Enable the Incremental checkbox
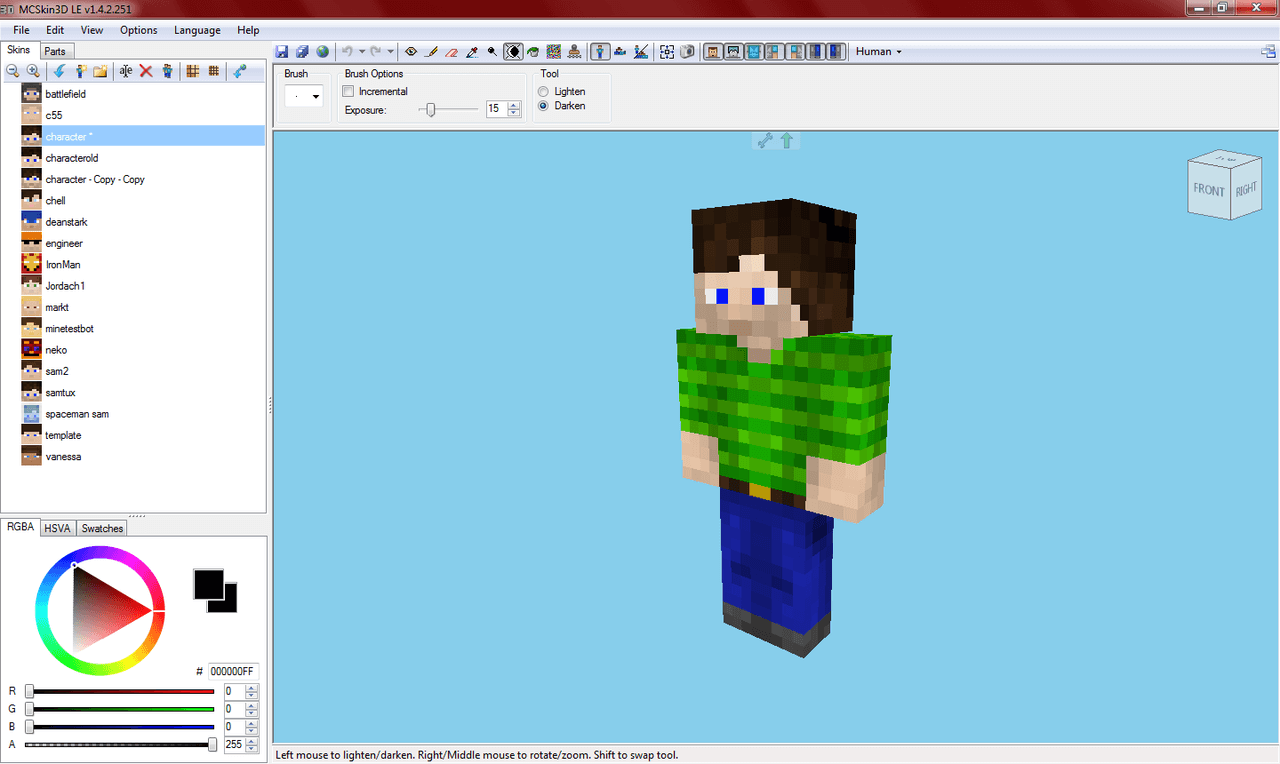This screenshot has width=1280, height=764. tap(349, 92)
